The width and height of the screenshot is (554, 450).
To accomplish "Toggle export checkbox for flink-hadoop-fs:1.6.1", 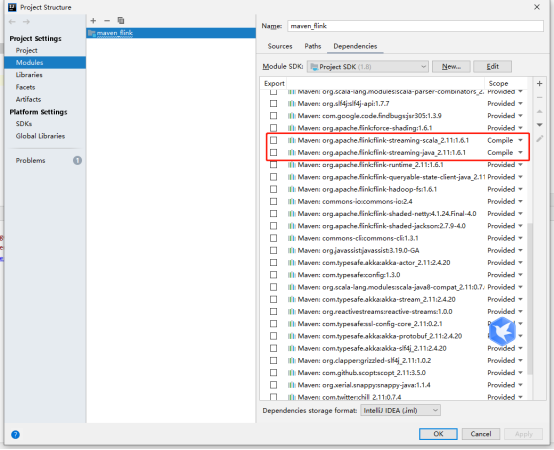I will [x=273, y=189].
